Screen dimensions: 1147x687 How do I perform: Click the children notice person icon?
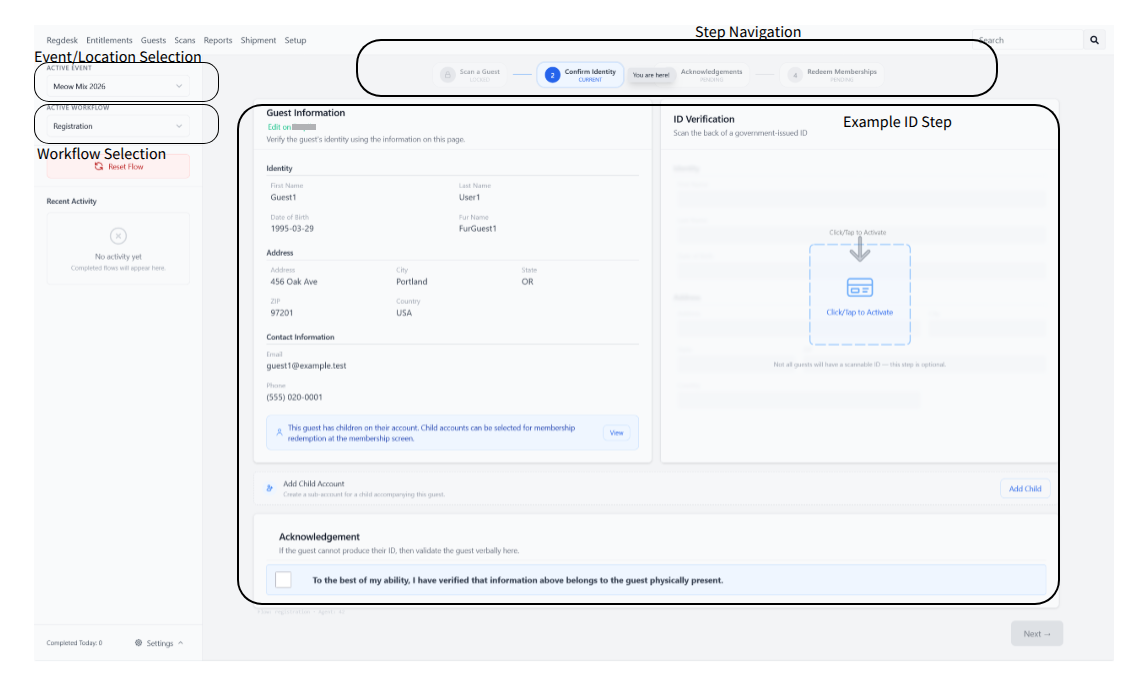pos(279,432)
